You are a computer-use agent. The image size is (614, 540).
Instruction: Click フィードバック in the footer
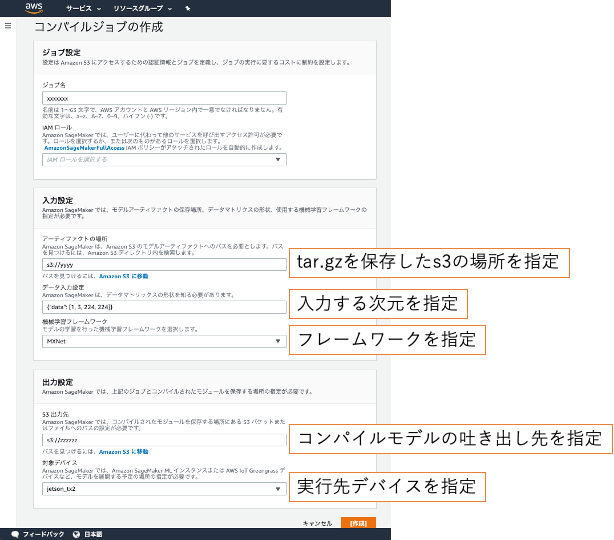coord(43,534)
